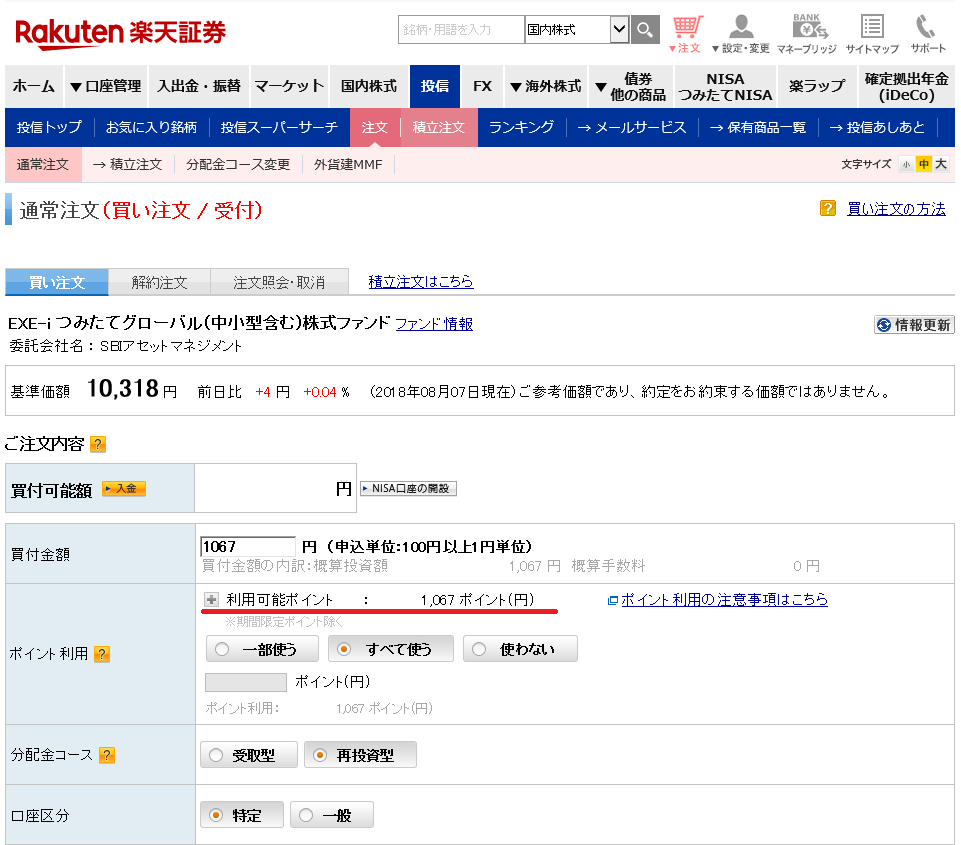Open the ランキング submenu
Image resolution: width=961 pixels, height=845 pixels.
click(522, 127)
